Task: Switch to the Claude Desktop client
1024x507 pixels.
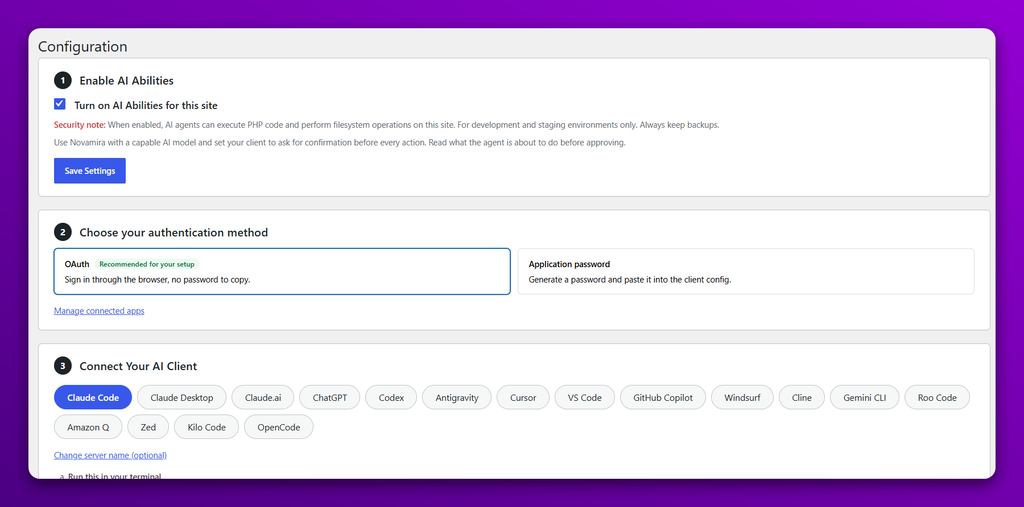Action: [182, 397]
